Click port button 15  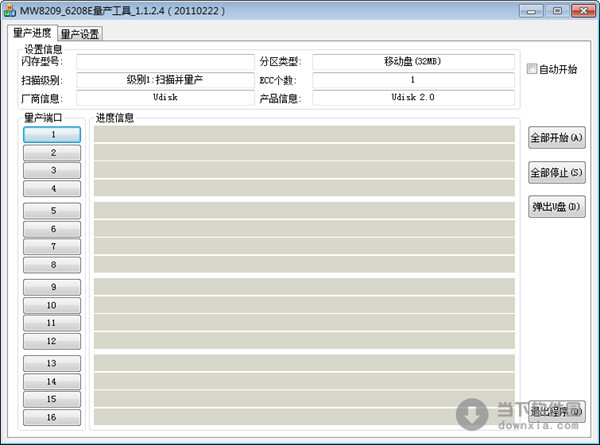(x=52, y=399)
